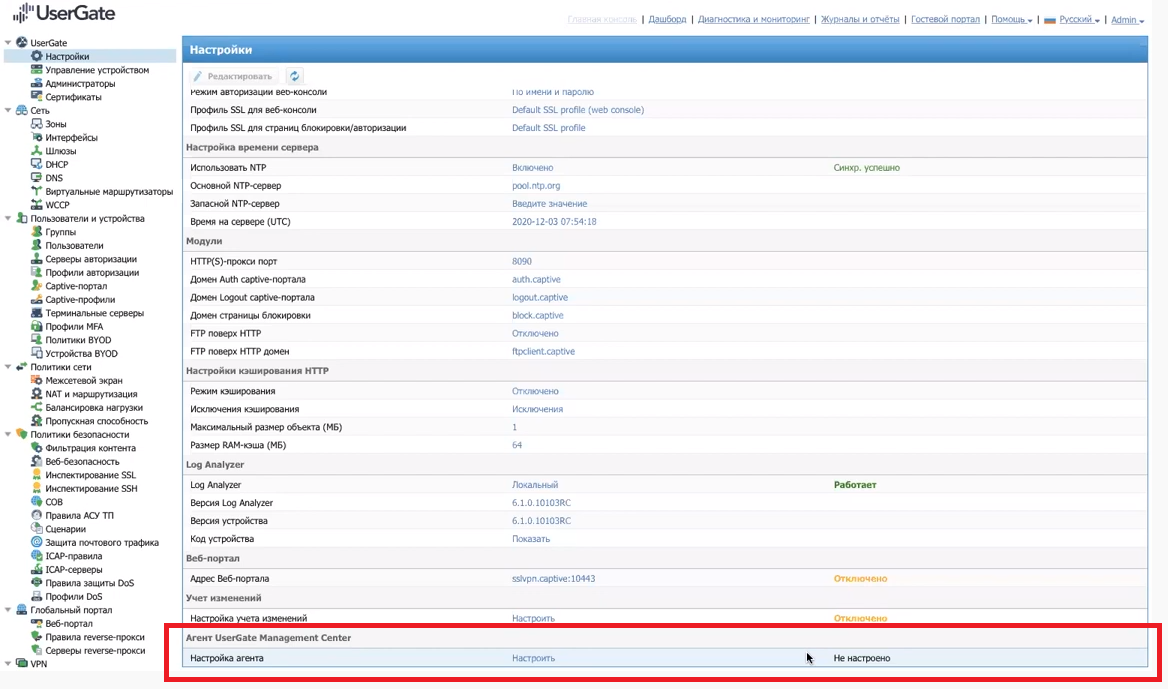Open Правила защиты DoS item
Screen dimensions: 1168x689
tap(89, 582)
